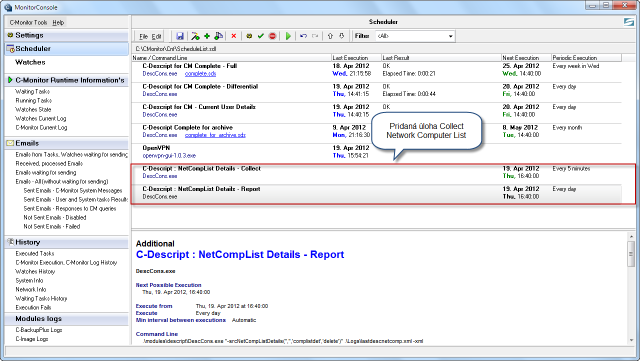The height and width of the screenshot is (361, 640).
Task: Click the greyed redo arrow icon
Action: pos(315,36)
